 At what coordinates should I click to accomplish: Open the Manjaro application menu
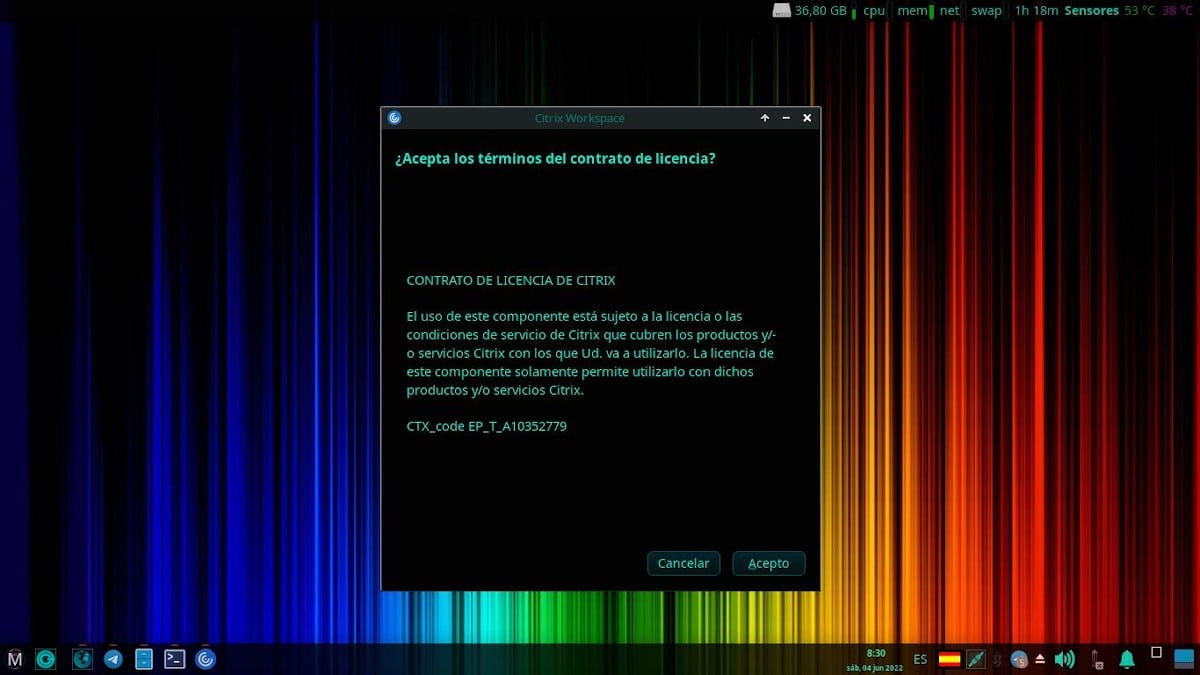pos(14,658)
